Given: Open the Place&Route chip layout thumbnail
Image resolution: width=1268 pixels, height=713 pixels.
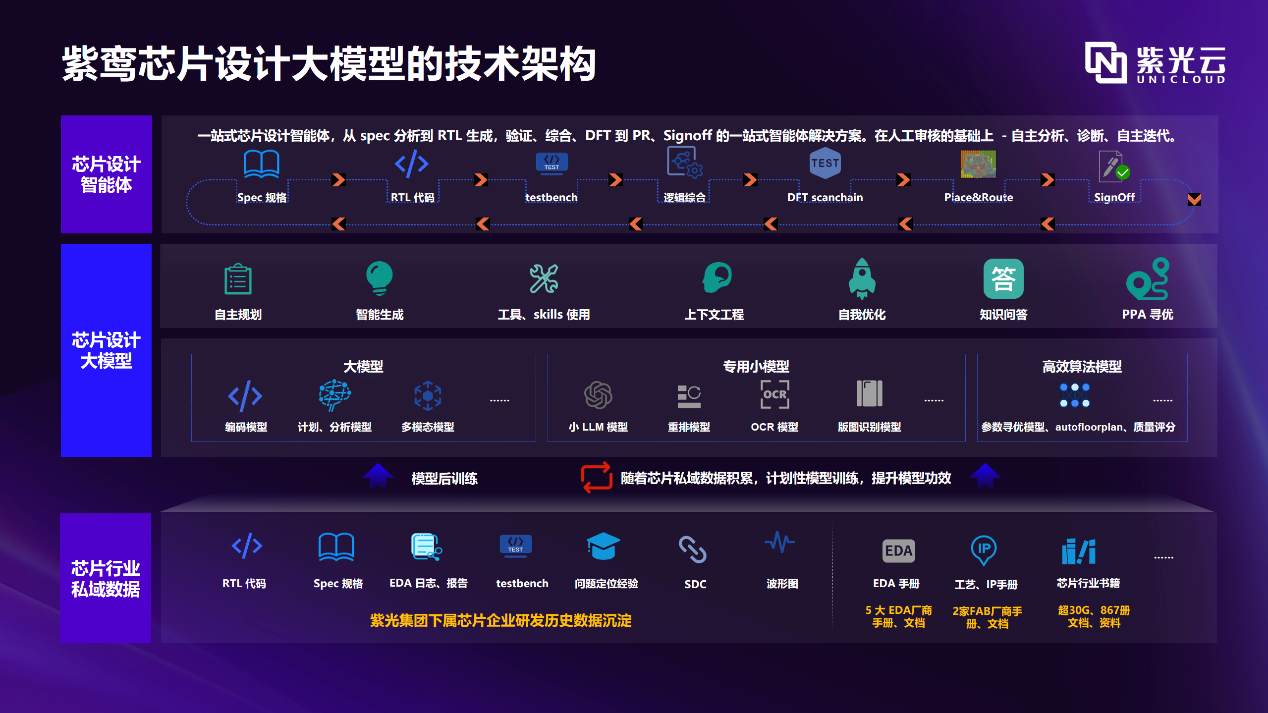Looking at the screenshot, I should click(x=978, y=164).
